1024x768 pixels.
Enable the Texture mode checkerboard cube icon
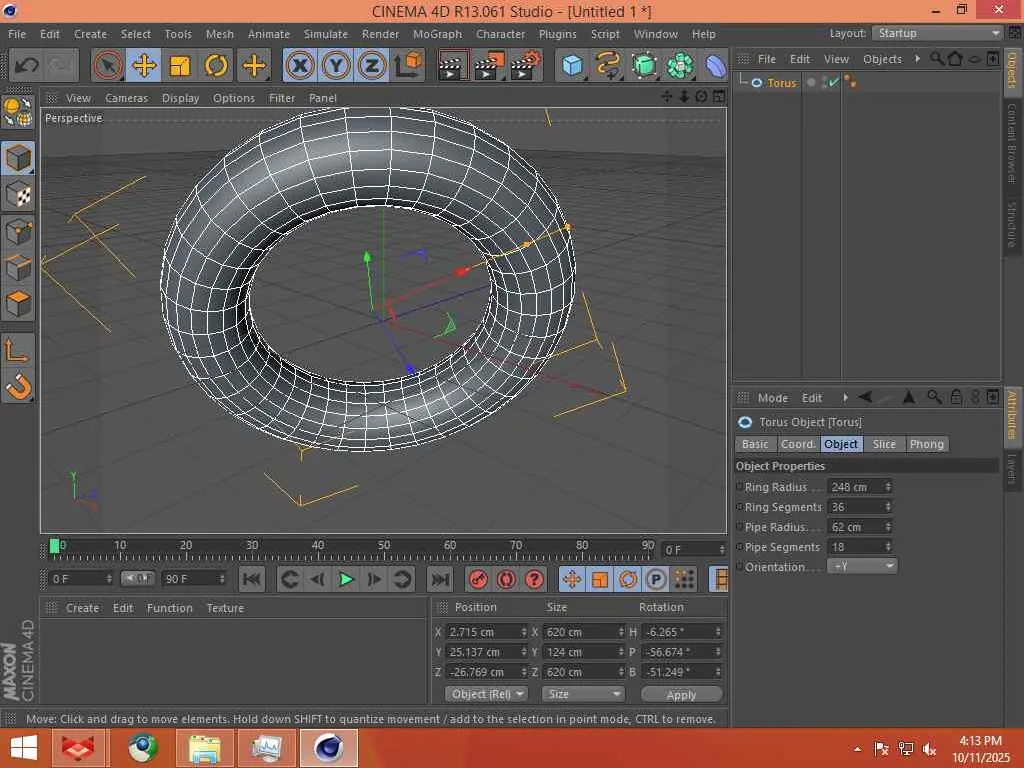tap(18, 195)
